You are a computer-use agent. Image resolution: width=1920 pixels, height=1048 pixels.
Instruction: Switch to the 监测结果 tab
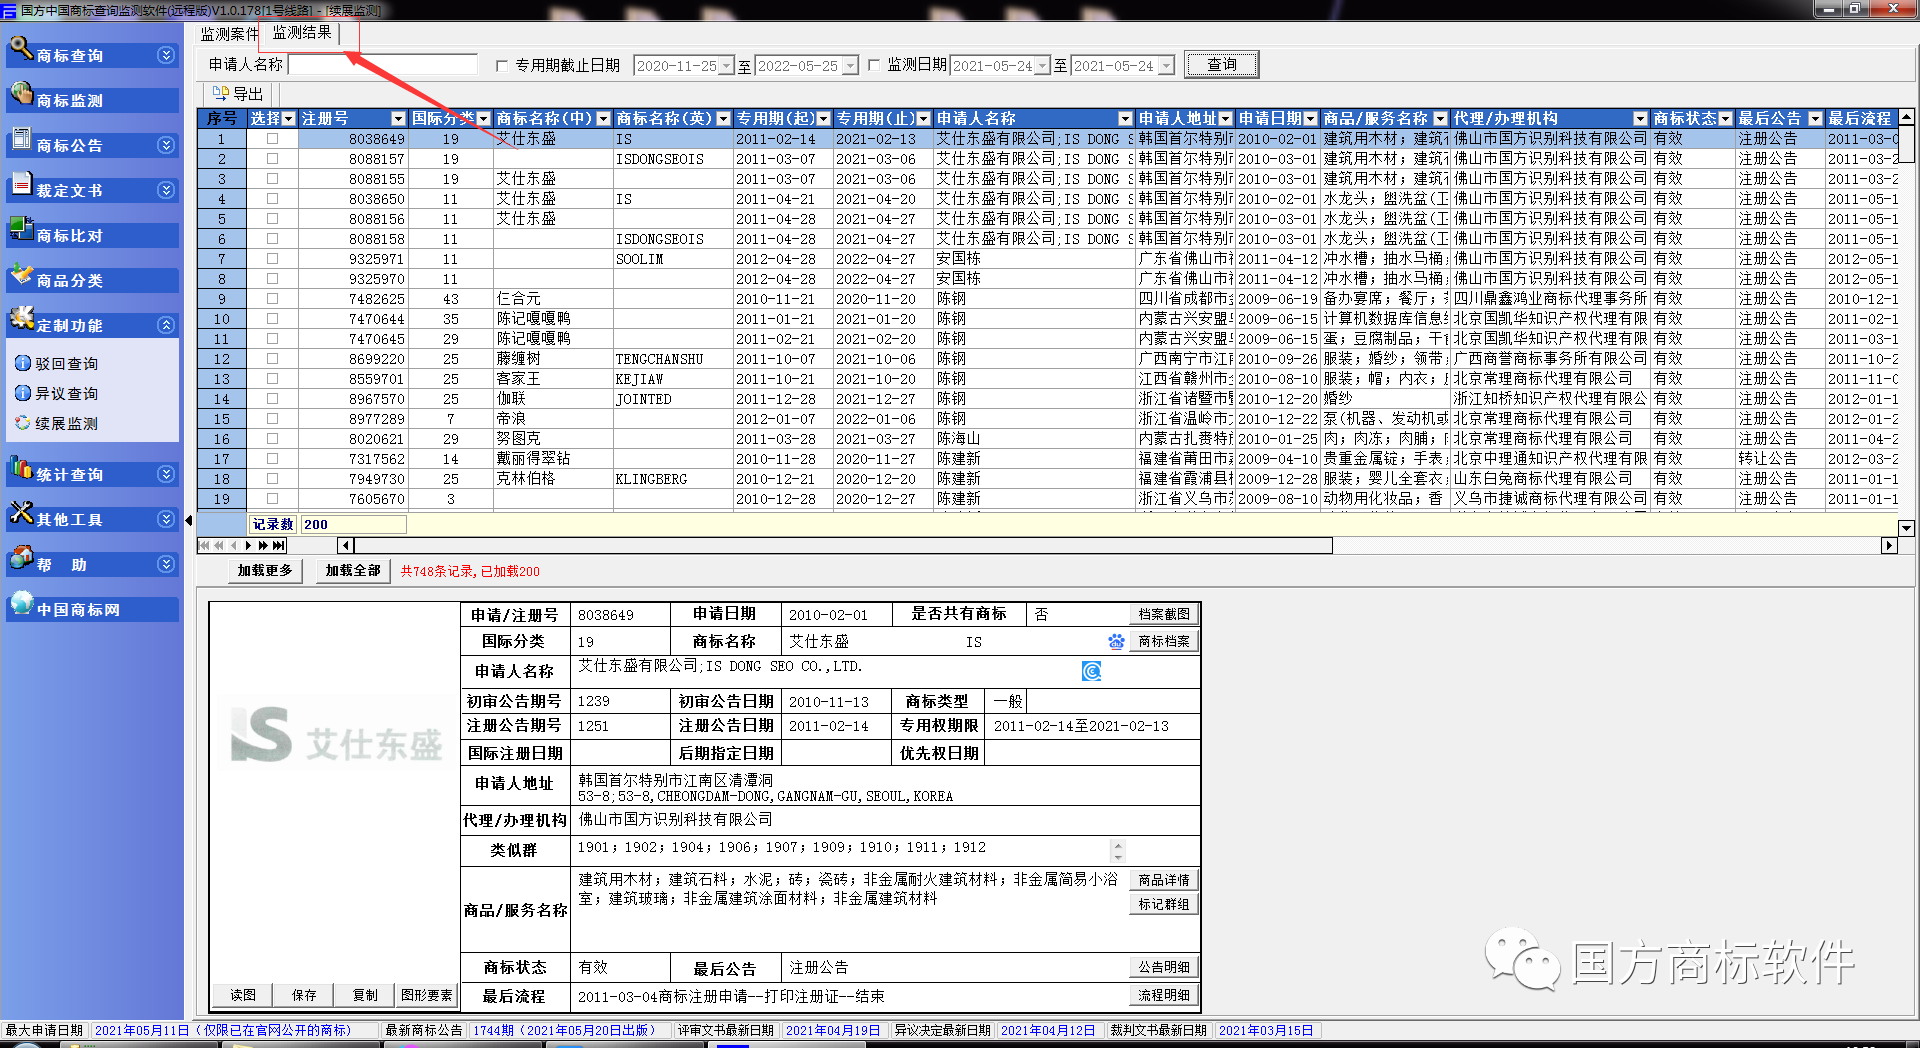tap(302, 32)
